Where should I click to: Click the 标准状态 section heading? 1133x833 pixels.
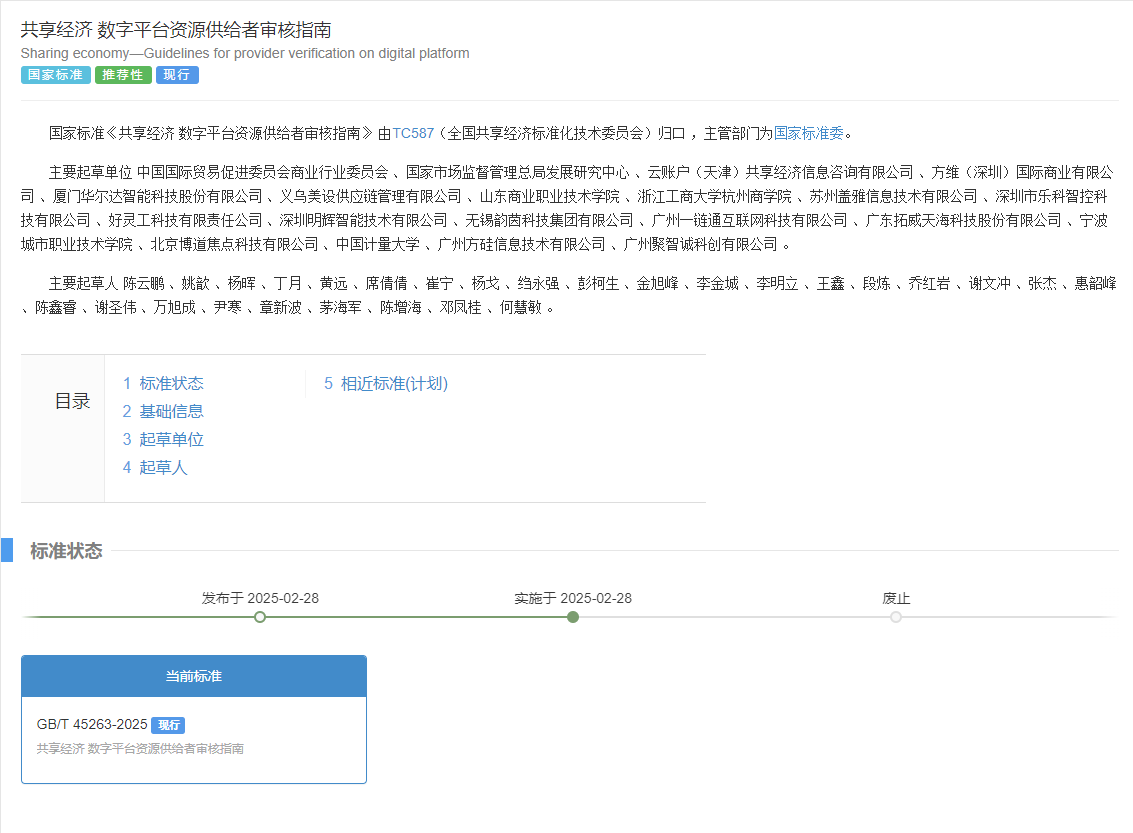(x=66, y=551)
